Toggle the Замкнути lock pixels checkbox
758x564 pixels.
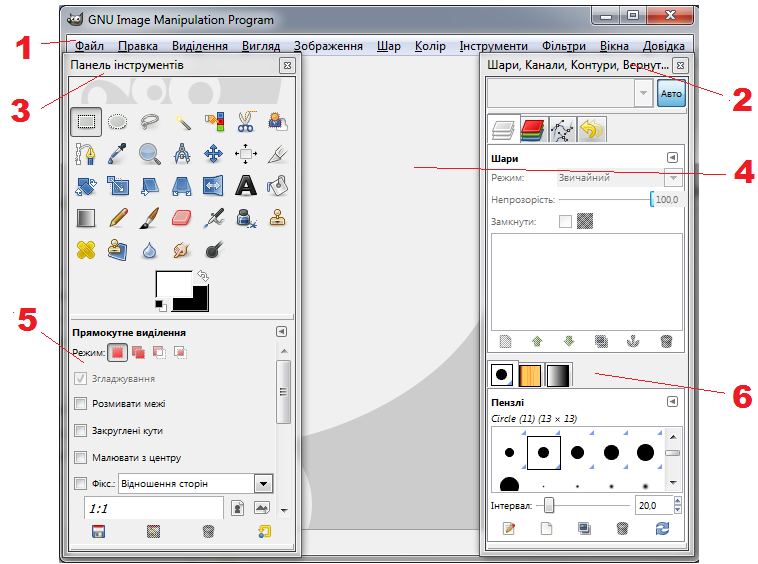point(565,222)
